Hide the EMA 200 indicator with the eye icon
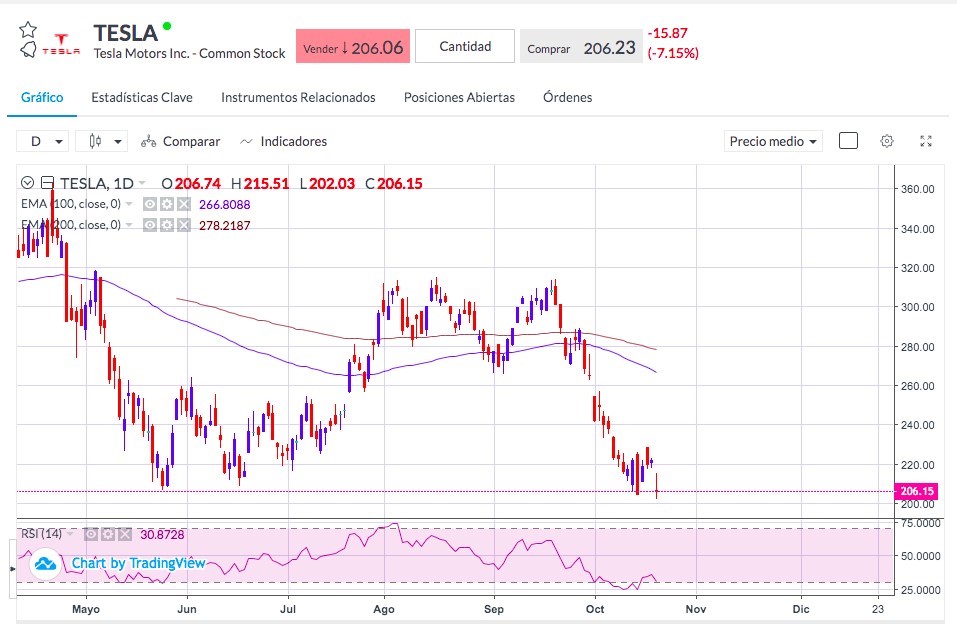 point(150,225)
